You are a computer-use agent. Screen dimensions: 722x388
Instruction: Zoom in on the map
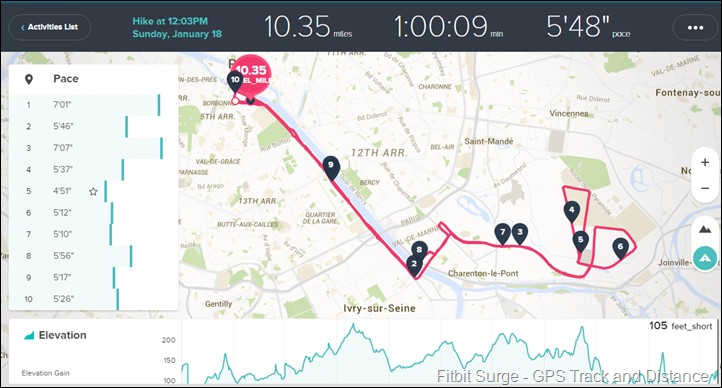pos(705,162)
